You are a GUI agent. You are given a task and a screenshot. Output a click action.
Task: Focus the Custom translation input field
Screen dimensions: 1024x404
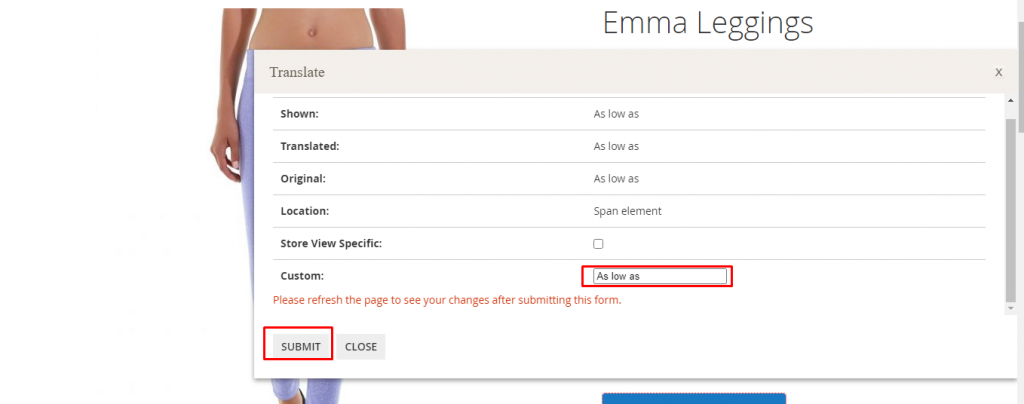660,276
